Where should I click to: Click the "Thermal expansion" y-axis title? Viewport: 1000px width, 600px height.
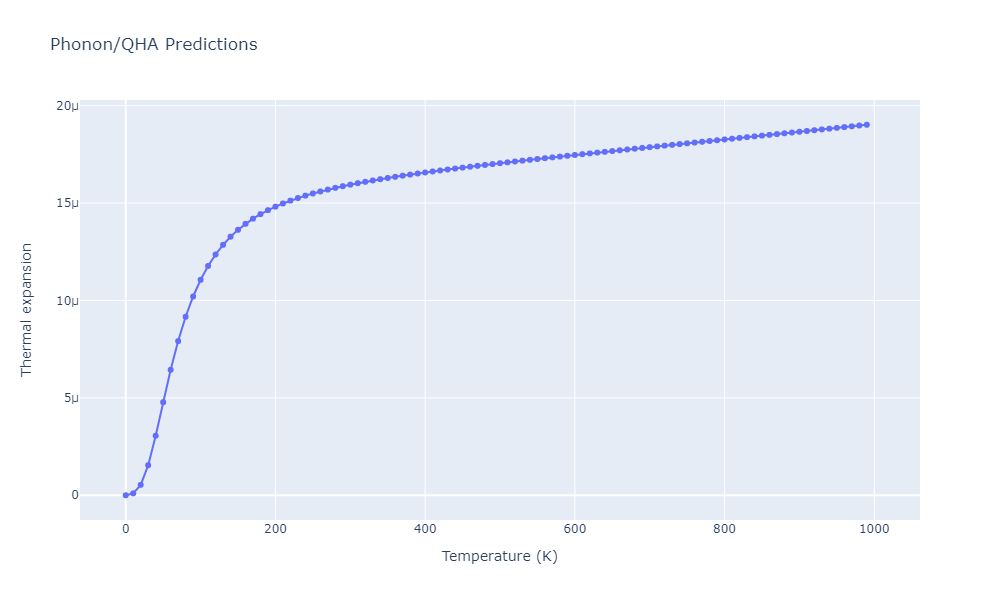[x=27, y=310]
